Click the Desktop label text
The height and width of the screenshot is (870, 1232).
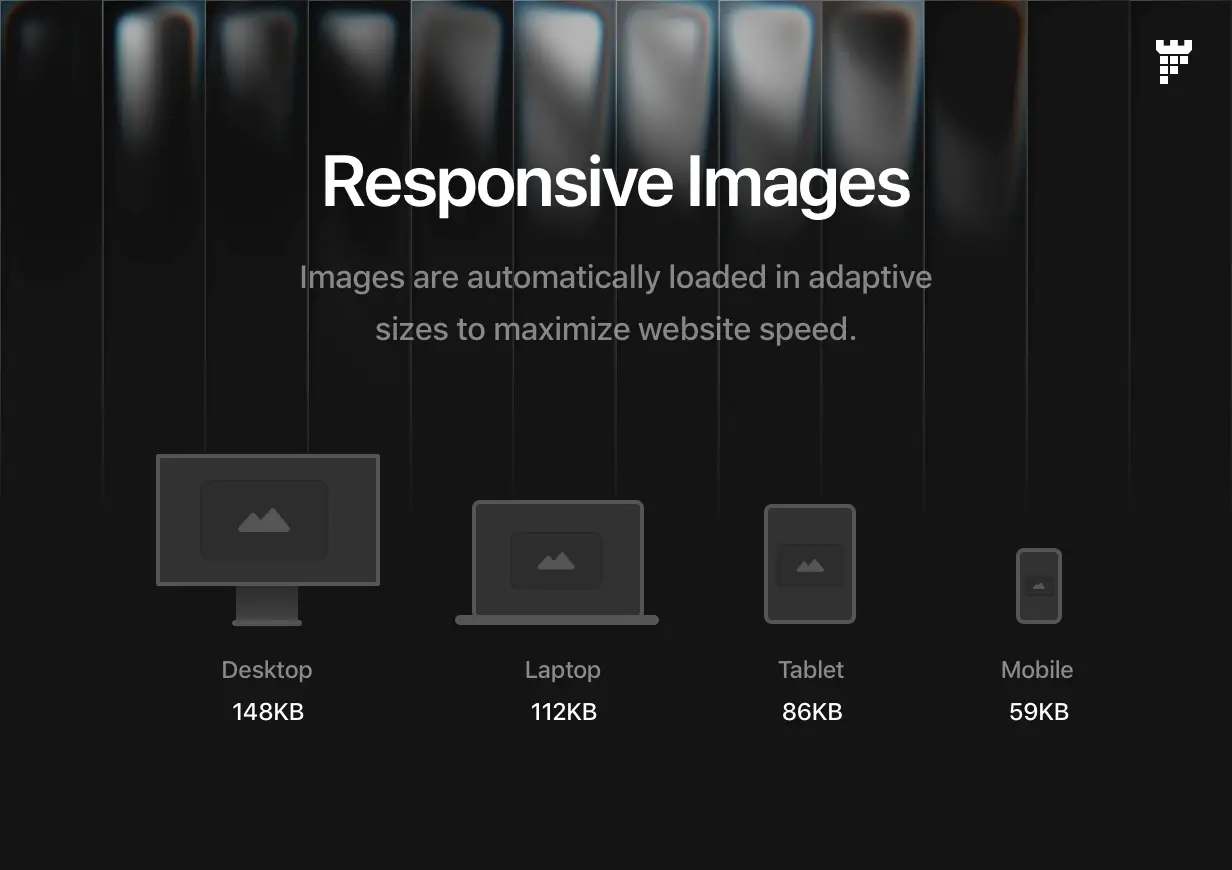tap(267, 670)
